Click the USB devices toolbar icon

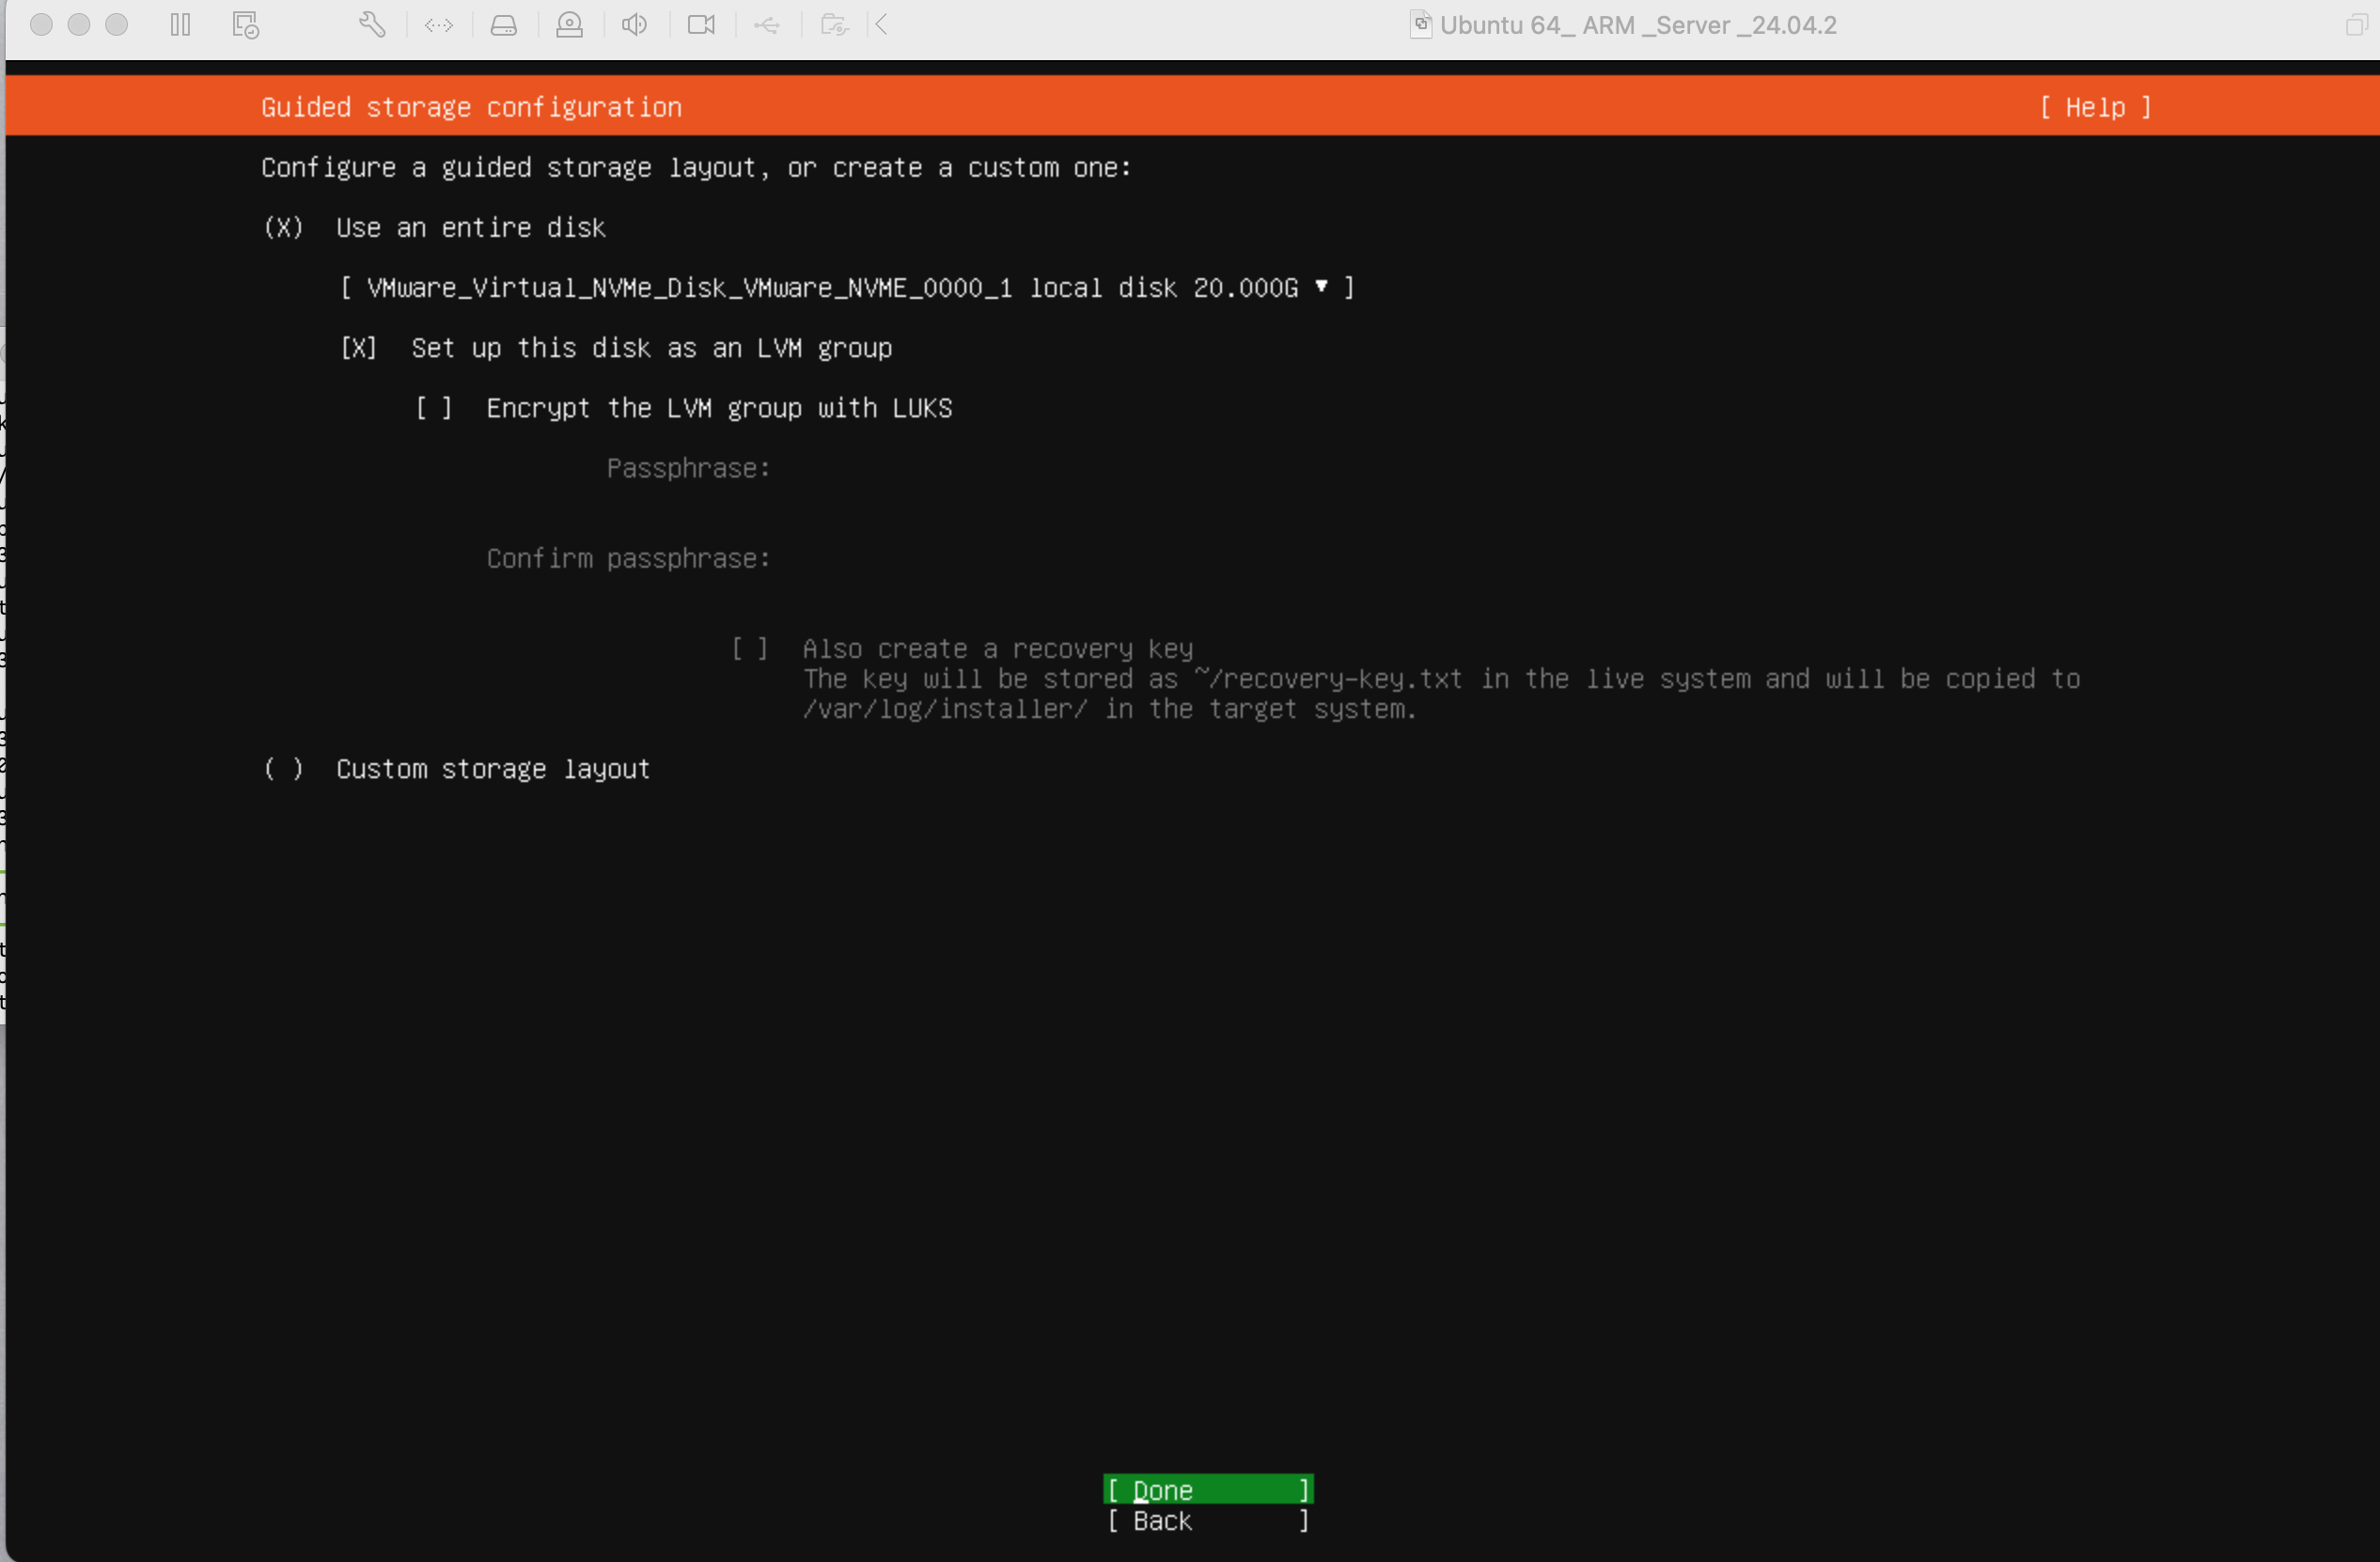point(767,25)
